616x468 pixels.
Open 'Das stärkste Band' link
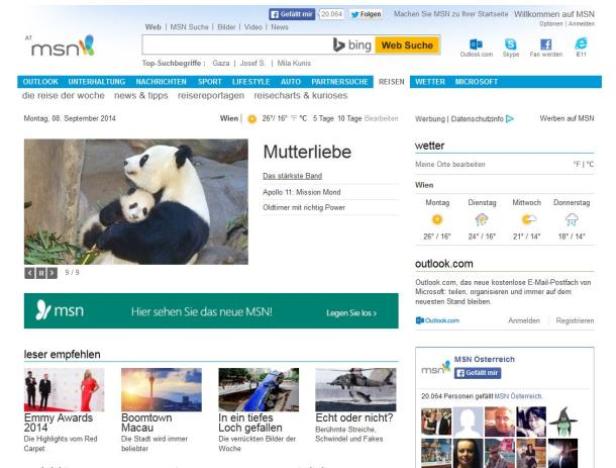pos(292,176)
